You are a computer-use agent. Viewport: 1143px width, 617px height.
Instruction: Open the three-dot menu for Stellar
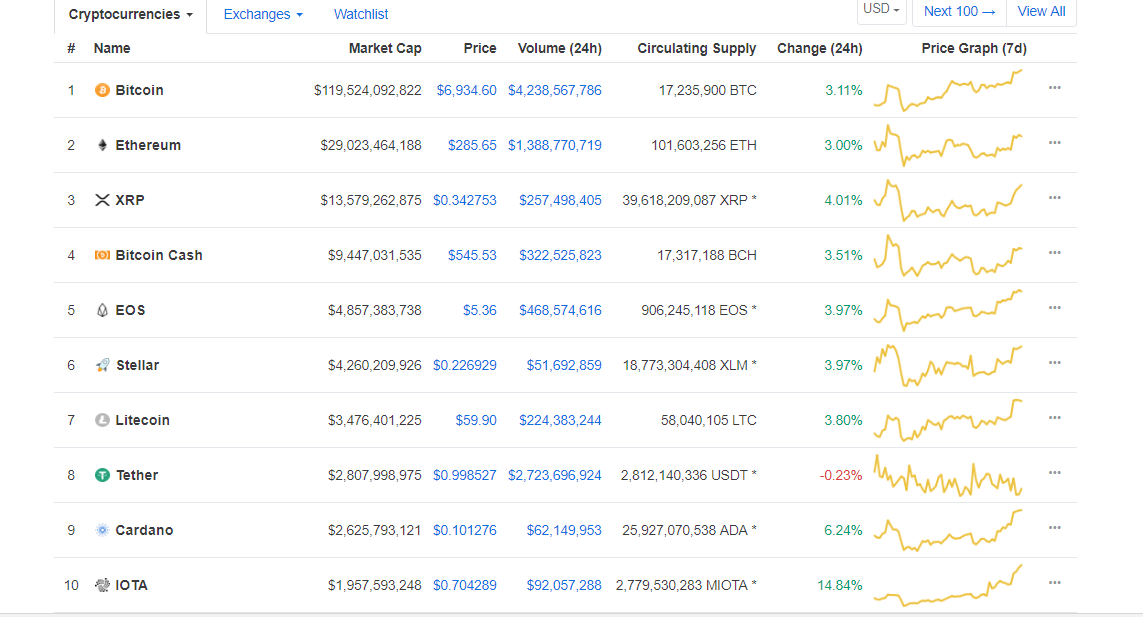1054,362
